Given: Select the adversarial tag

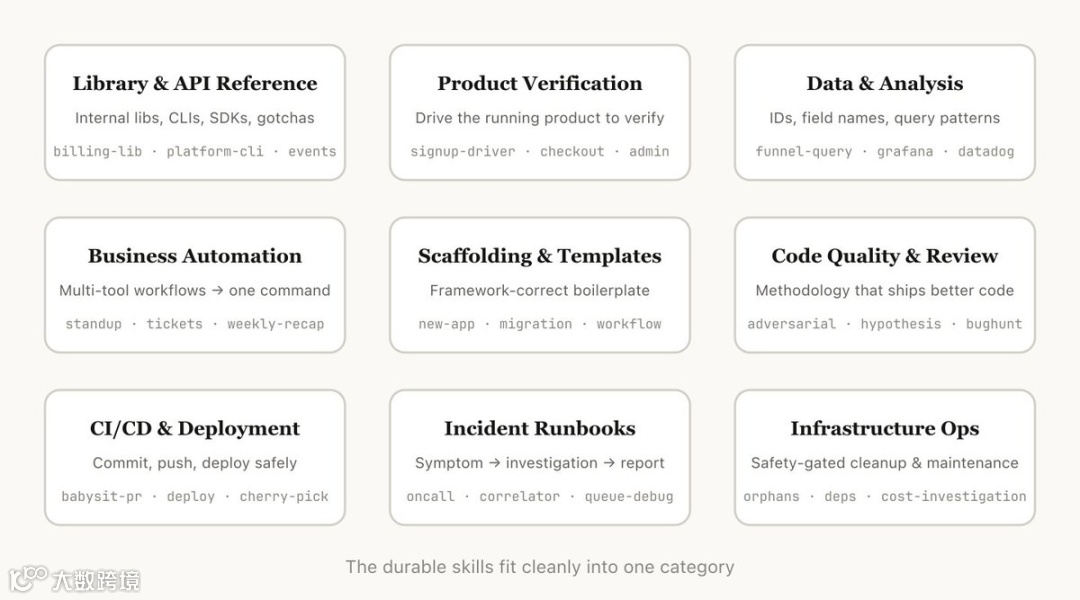Looking at the screenshot, I should click(x=791, y=324).
